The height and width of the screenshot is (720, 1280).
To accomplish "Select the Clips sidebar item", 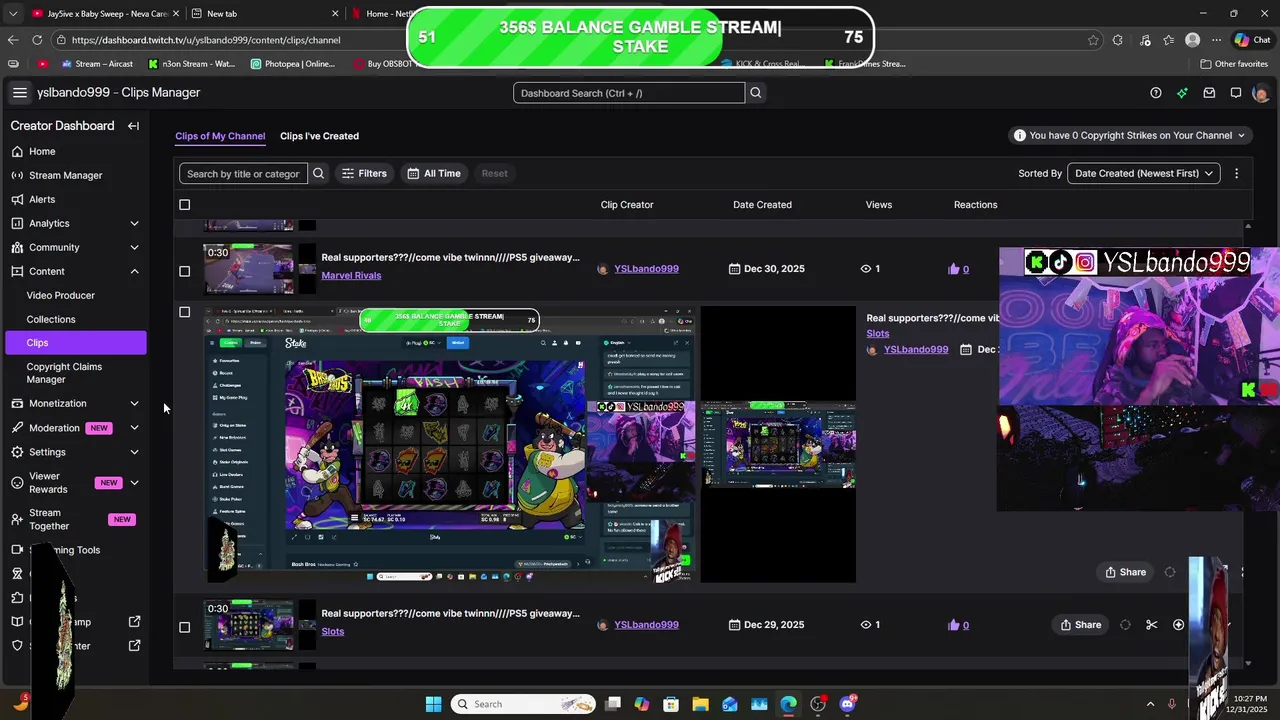I will pyautogui.click(x=76, y=342).
